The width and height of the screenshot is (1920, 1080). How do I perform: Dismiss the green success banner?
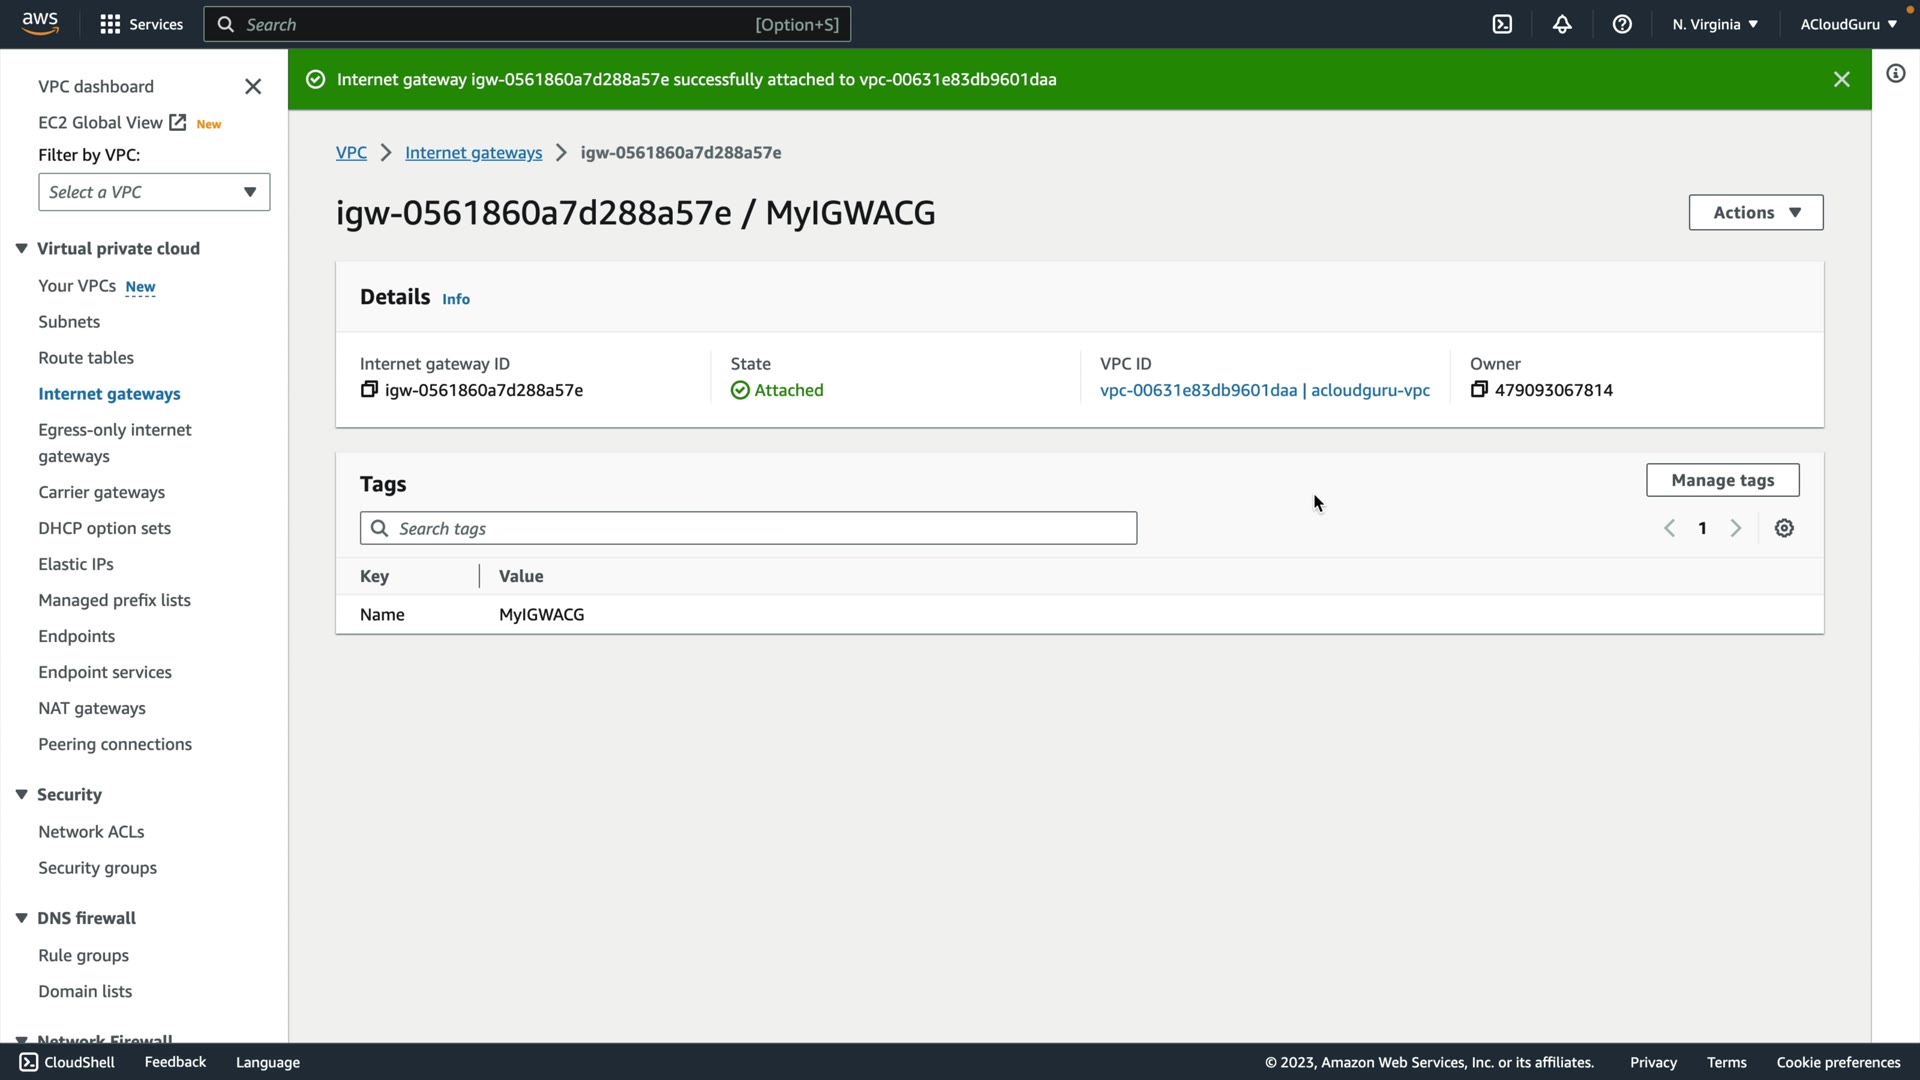click(x=1841, y=79)
